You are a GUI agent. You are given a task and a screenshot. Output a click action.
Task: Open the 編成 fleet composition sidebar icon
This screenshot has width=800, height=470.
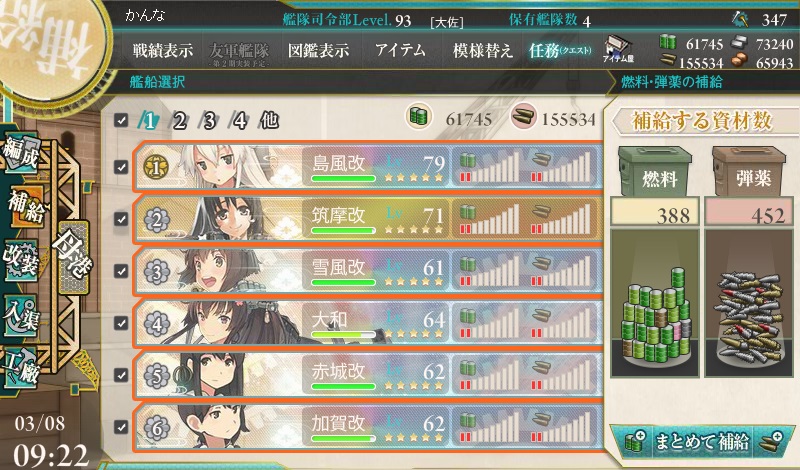[x=21, y=152]
